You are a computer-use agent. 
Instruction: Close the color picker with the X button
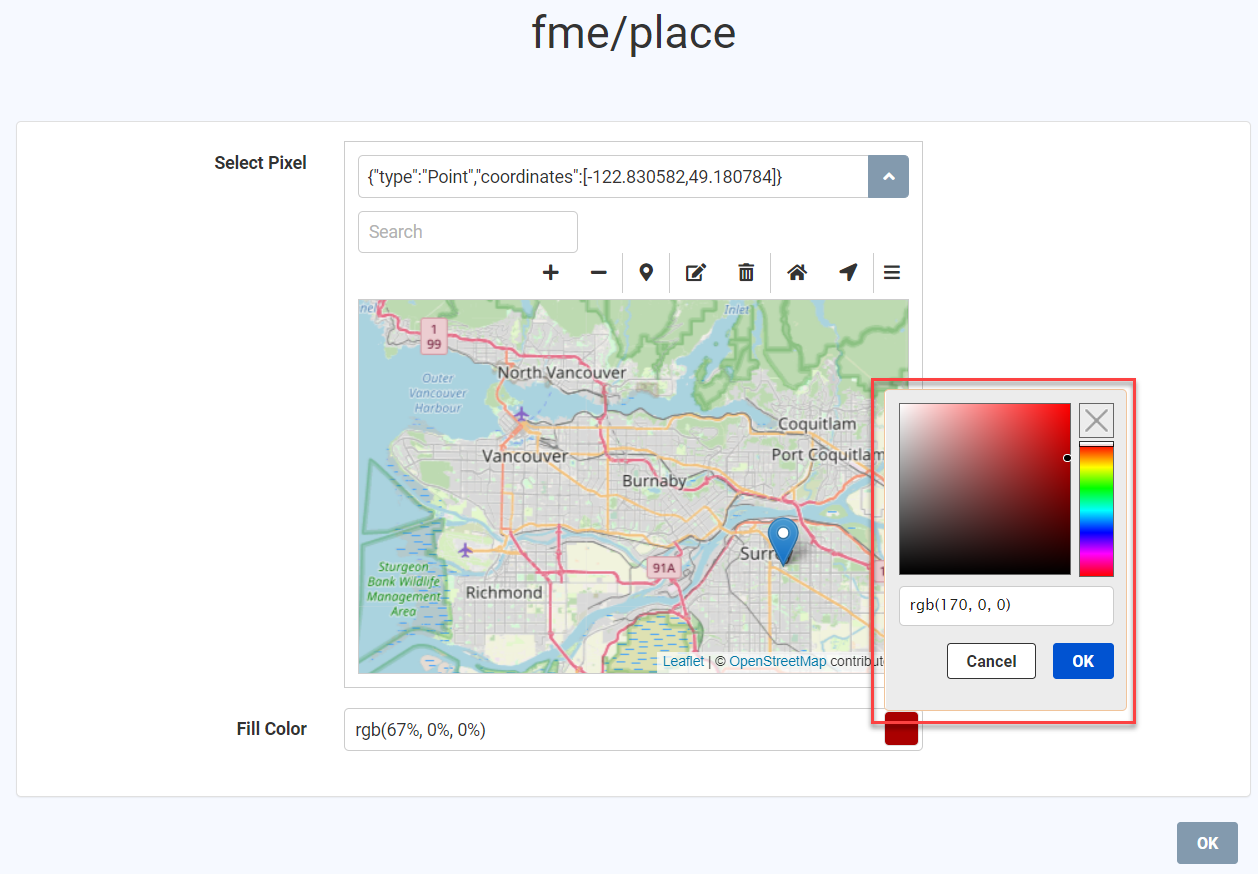tap(1095, 420)
